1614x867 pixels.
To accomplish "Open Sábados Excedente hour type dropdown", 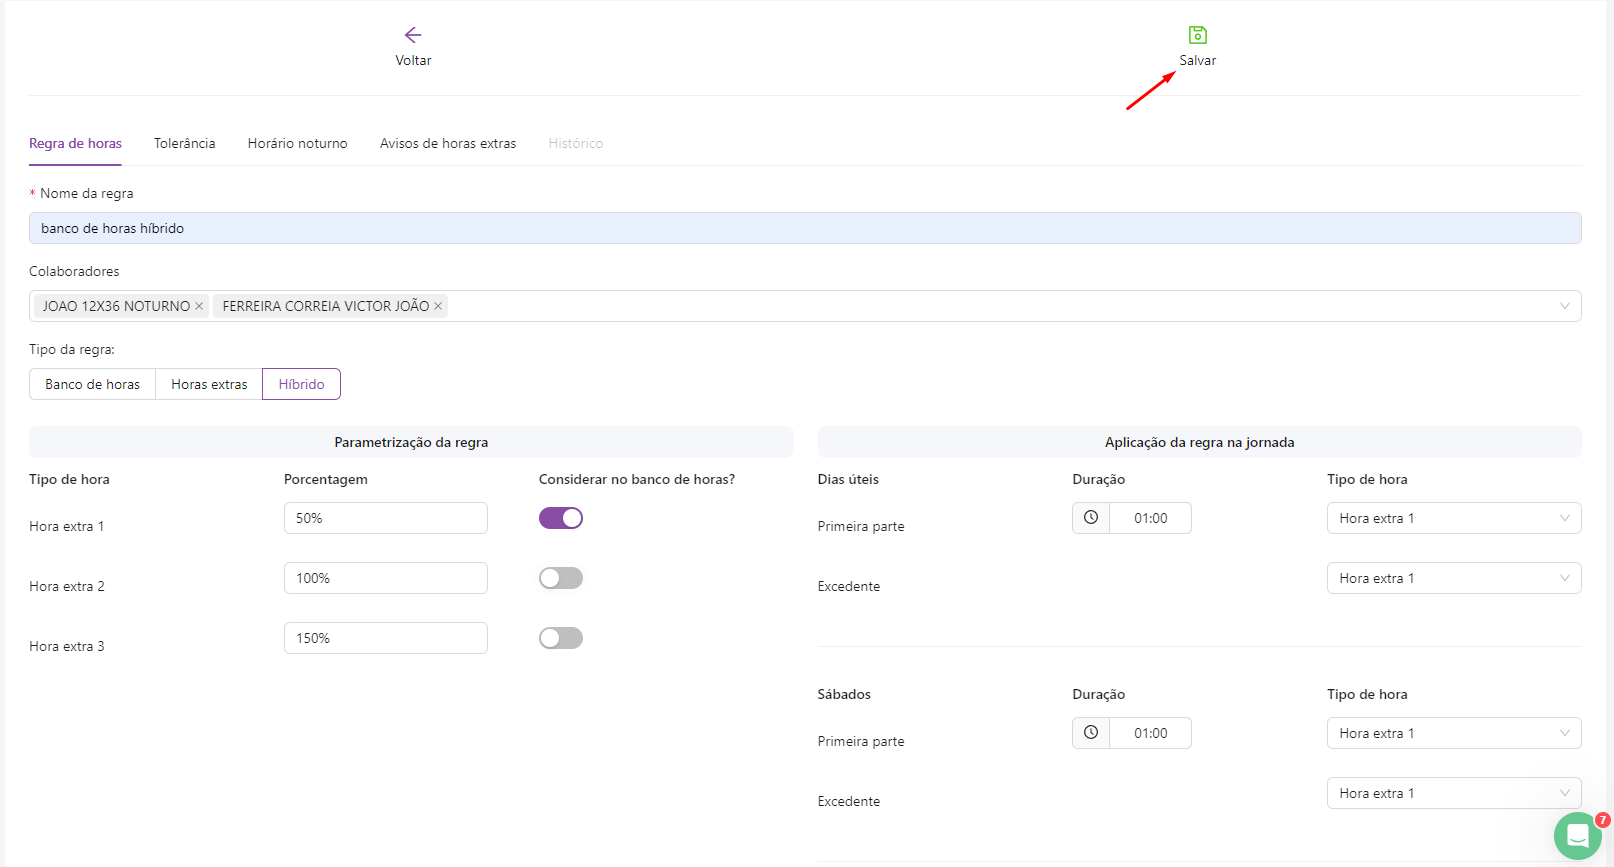I will pos(1453,793).
